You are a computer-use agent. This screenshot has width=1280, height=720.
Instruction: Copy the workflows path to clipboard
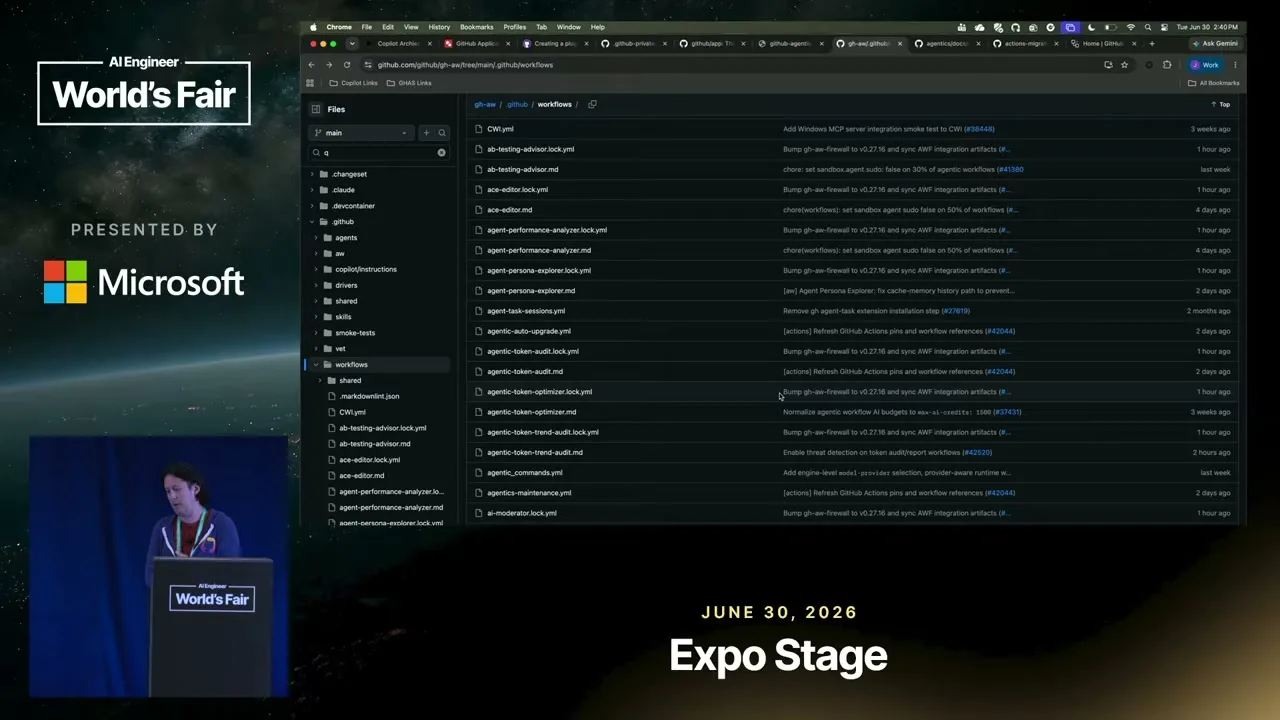(592, 104)
